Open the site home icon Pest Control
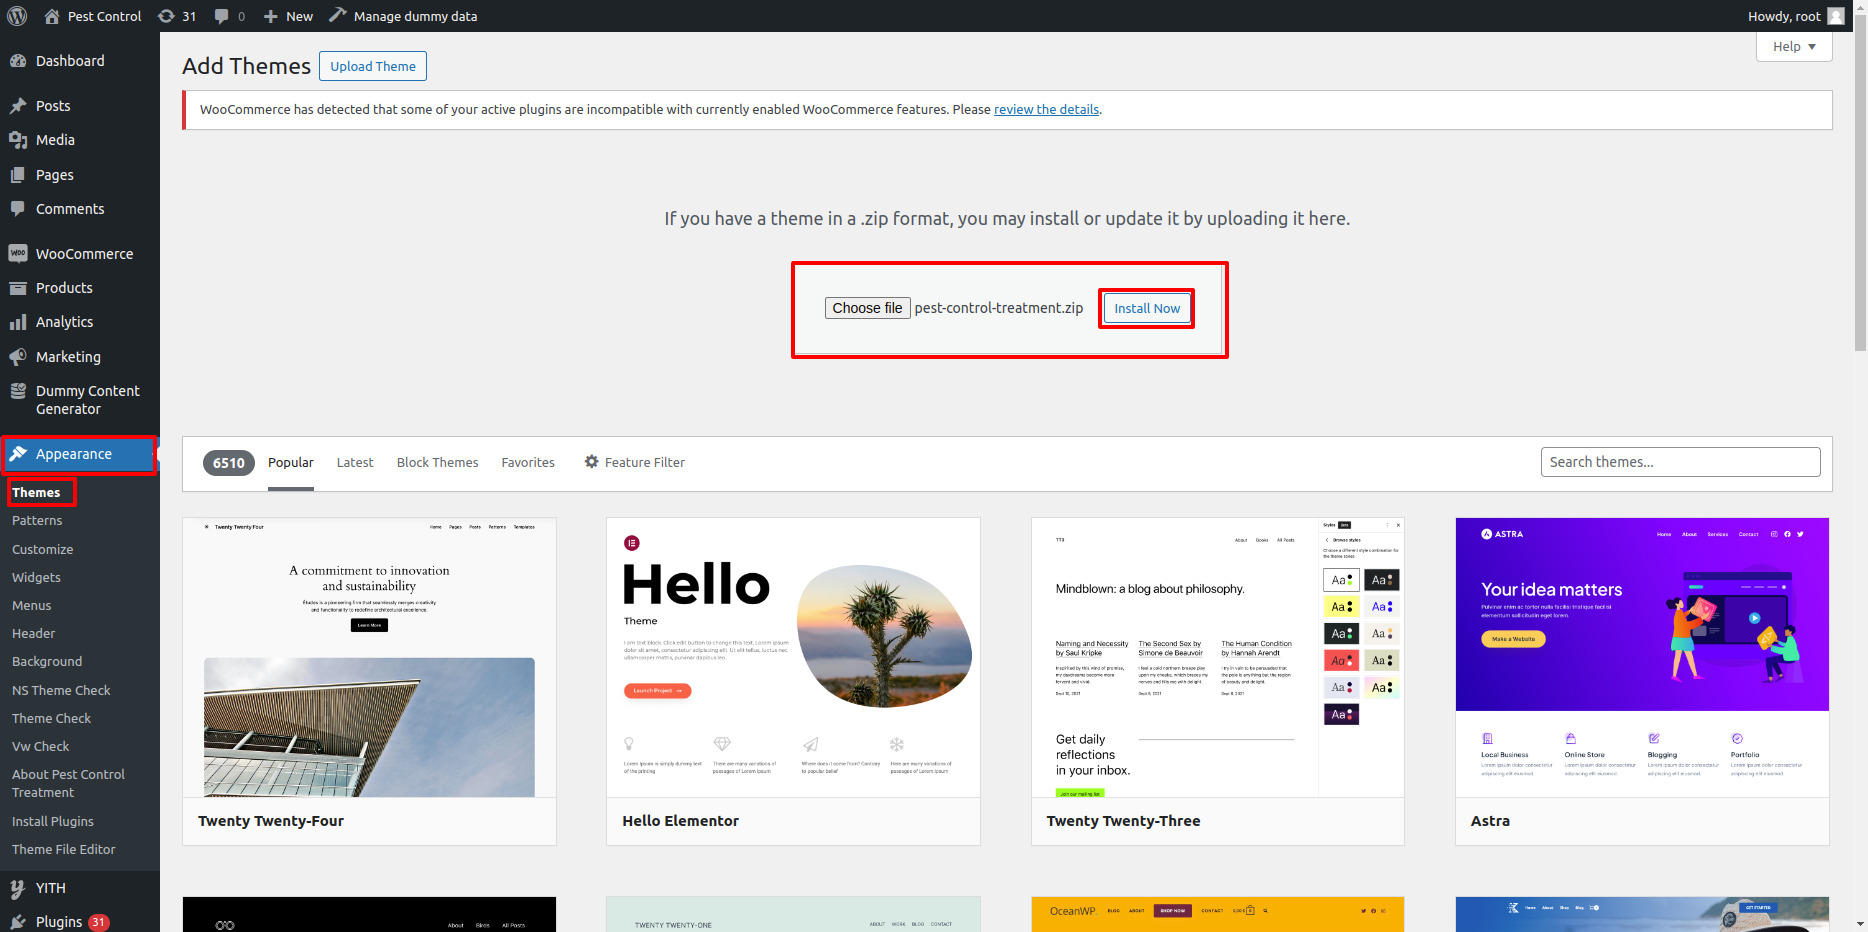 click(53, 16)
